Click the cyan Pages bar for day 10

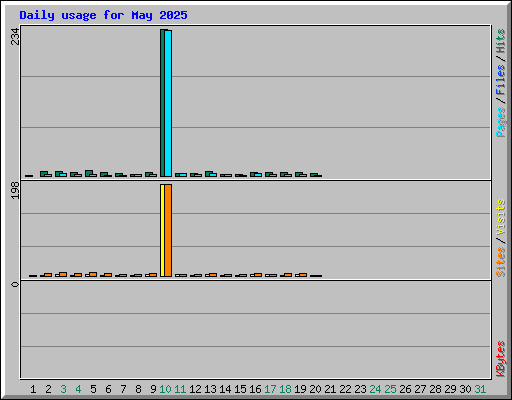pos(168,104)
